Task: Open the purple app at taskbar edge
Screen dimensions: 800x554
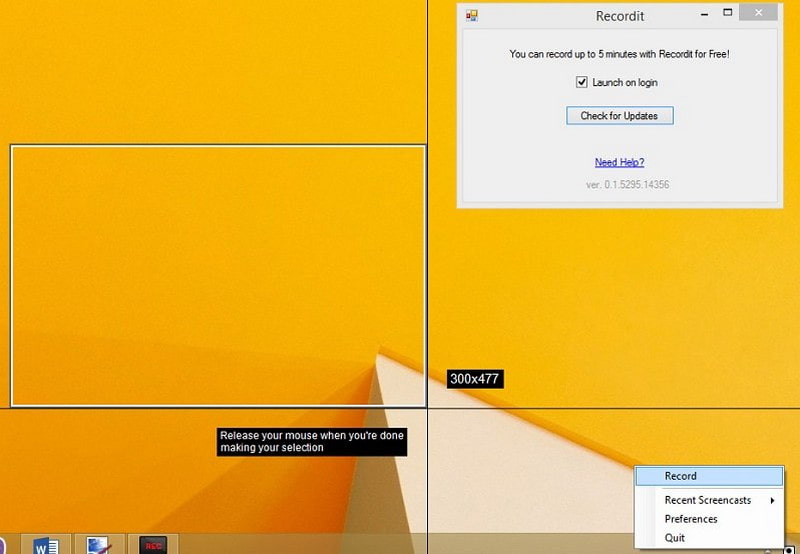Action: pyautogui.click(x=3, y=545)
